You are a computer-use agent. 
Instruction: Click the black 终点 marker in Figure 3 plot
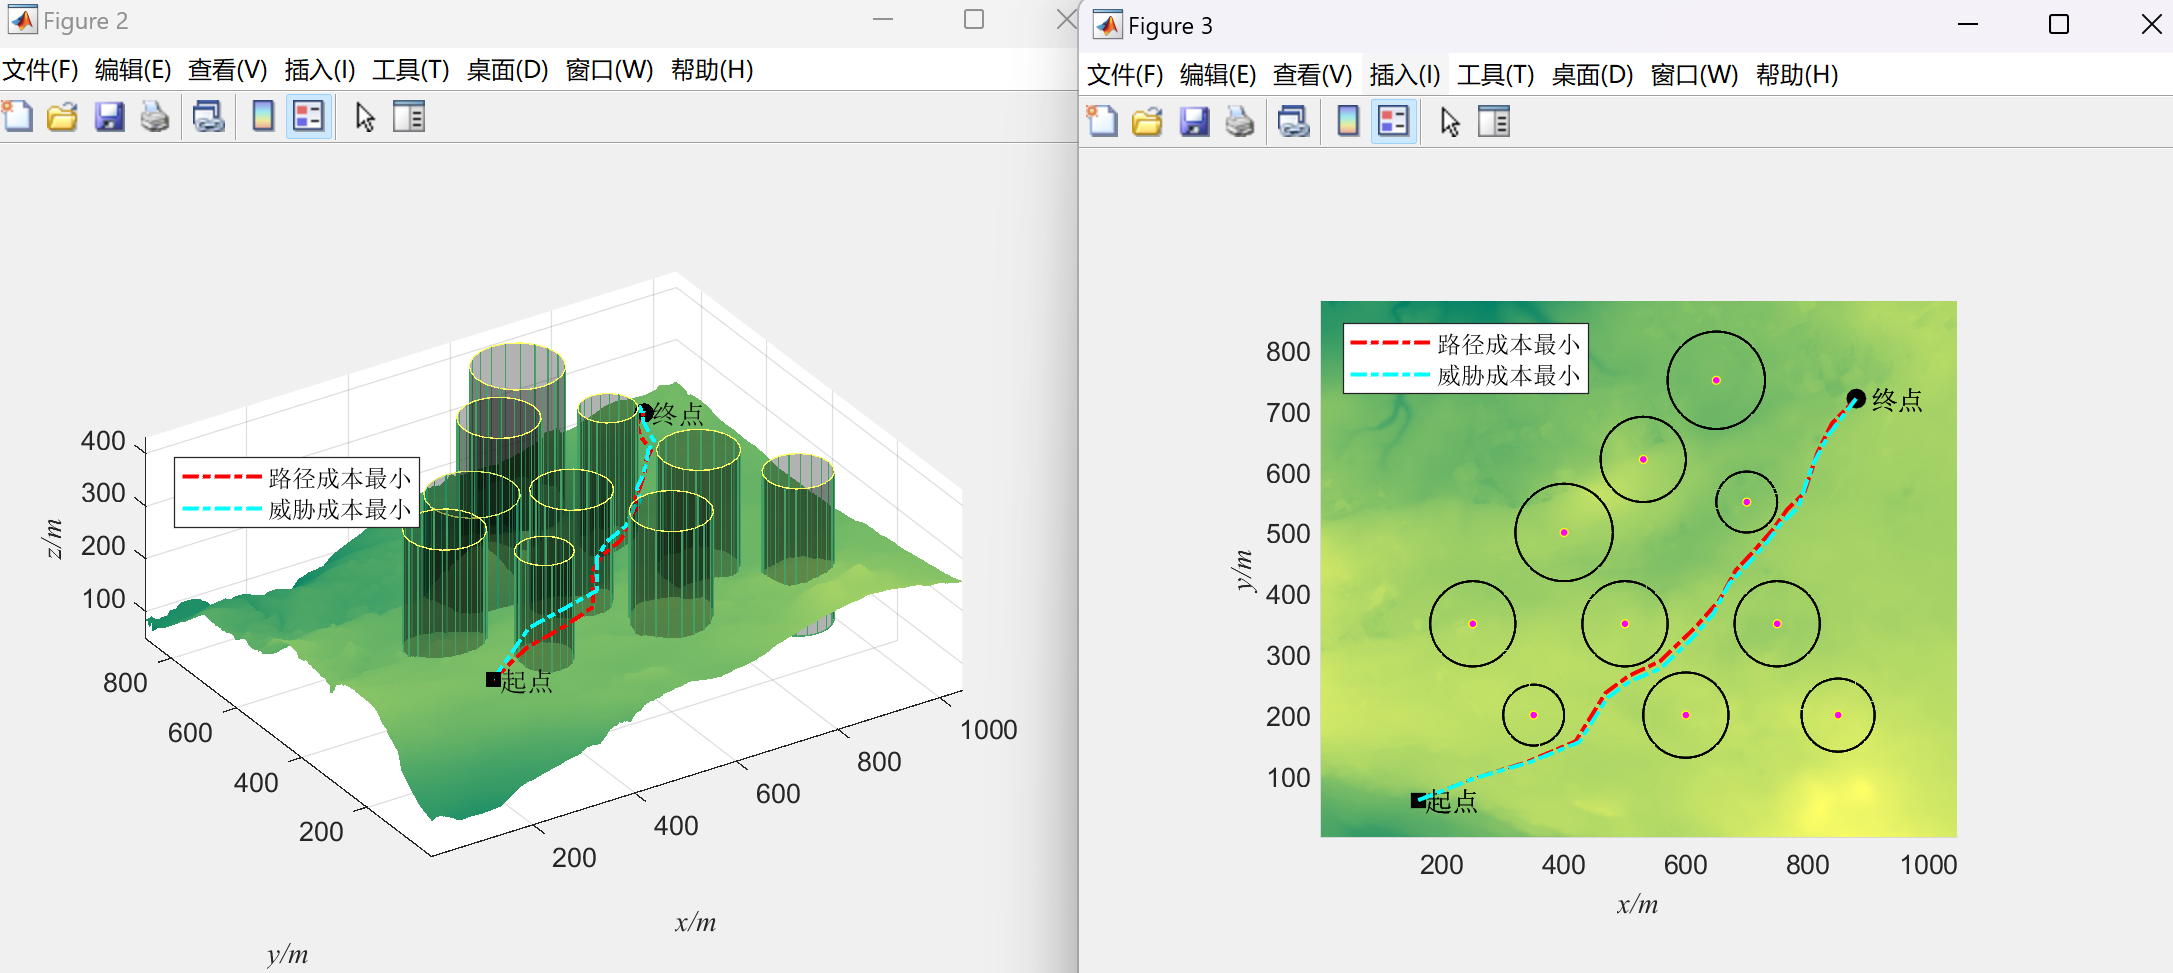pos(1856,399)
